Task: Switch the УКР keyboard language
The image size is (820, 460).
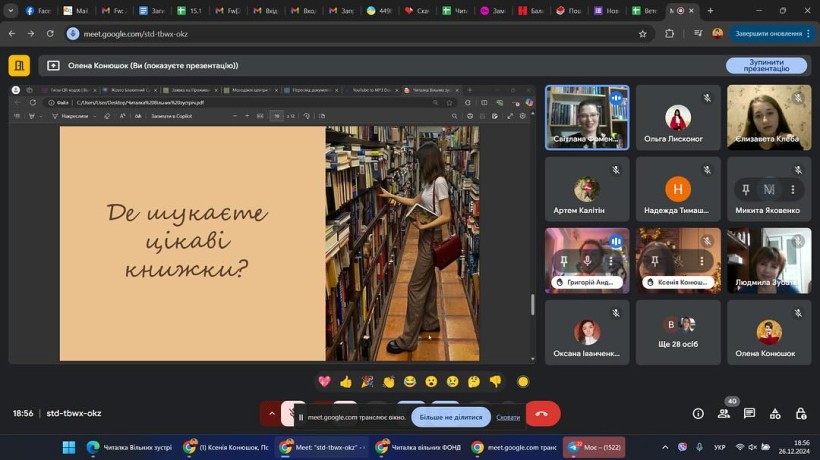Action: 720,447
